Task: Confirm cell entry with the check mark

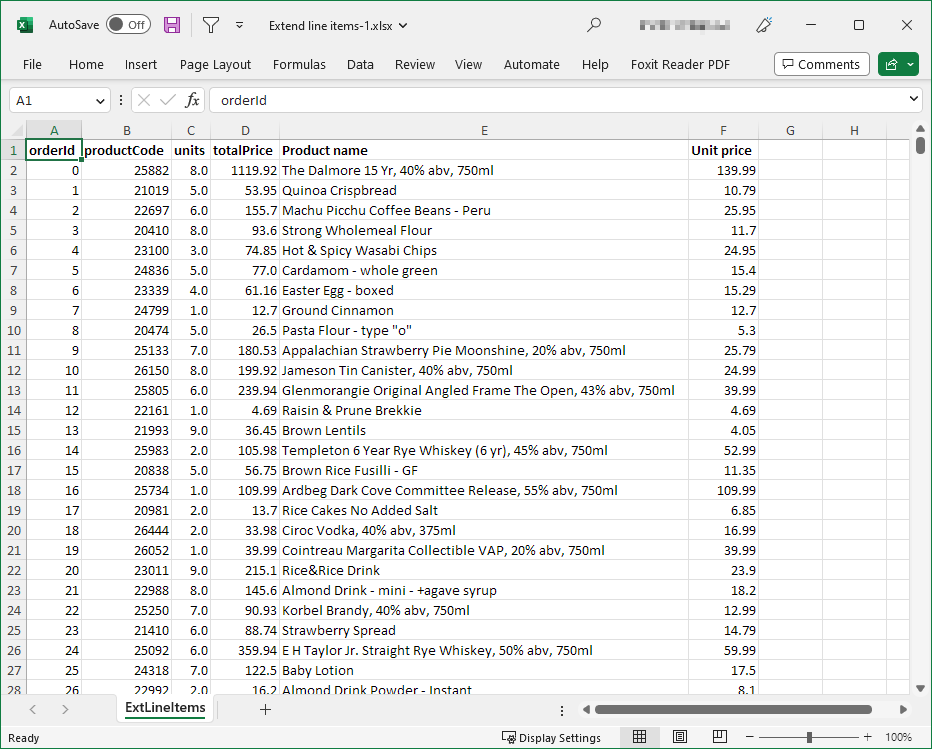Action: click(166, 100)
